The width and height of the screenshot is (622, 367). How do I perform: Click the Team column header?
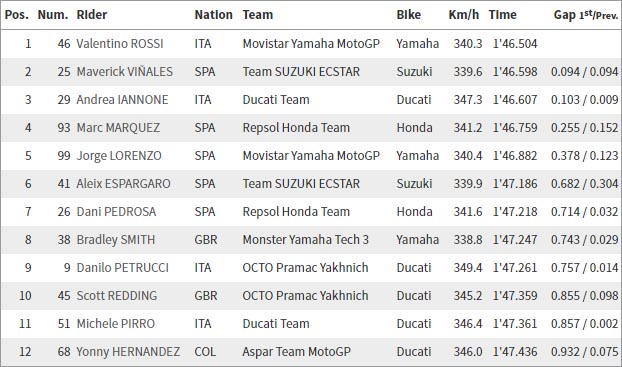click(258, 15)
